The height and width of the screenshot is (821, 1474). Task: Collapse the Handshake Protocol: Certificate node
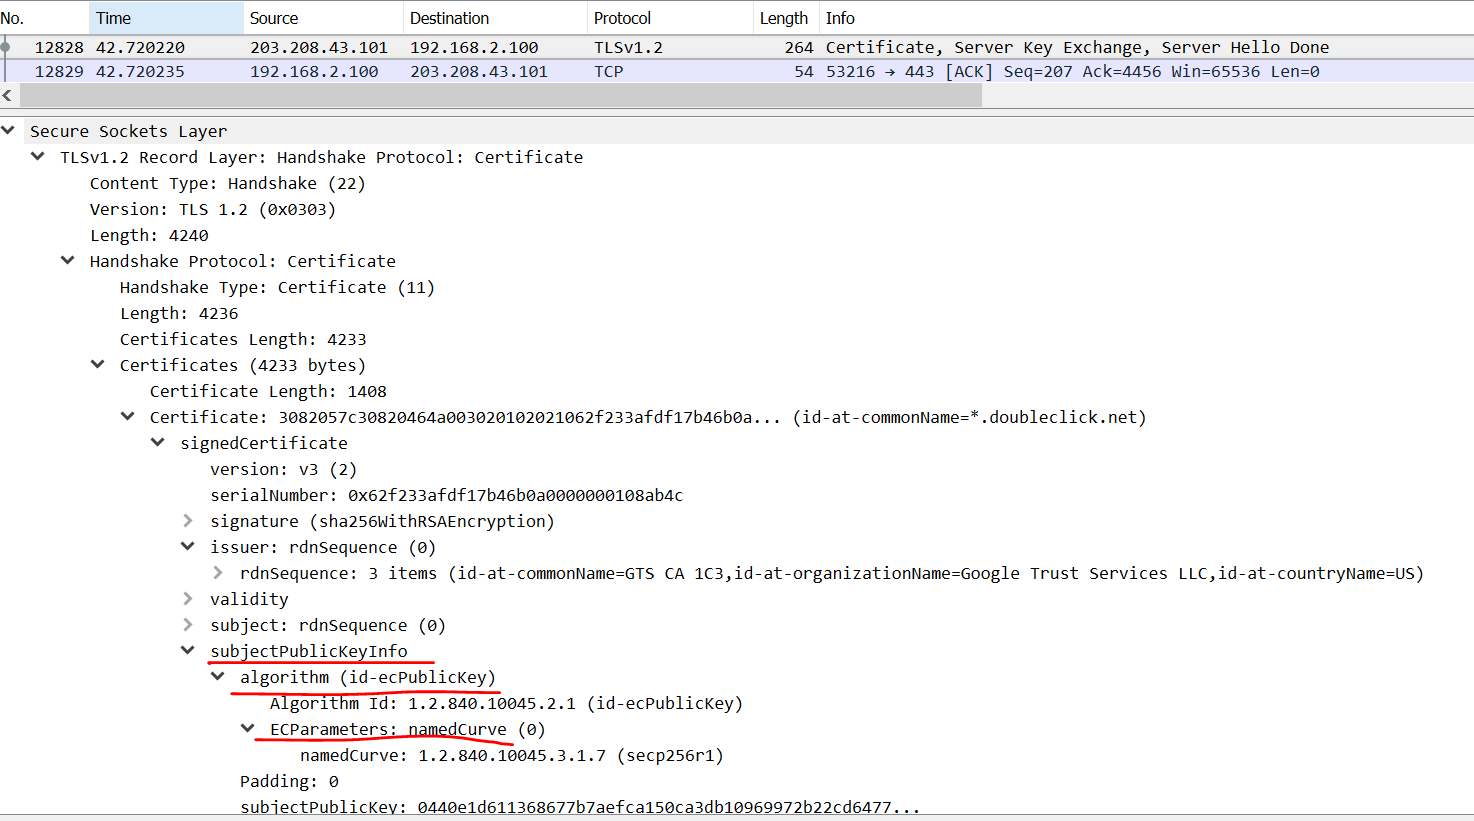[67, 261]
